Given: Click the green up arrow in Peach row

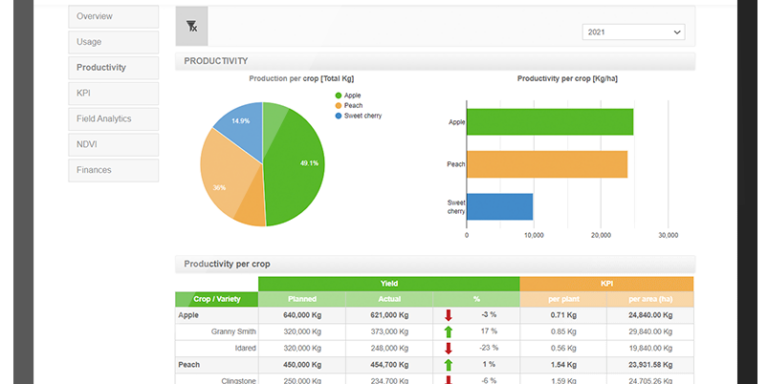Looking at the screenshot, I should point(448,365).
